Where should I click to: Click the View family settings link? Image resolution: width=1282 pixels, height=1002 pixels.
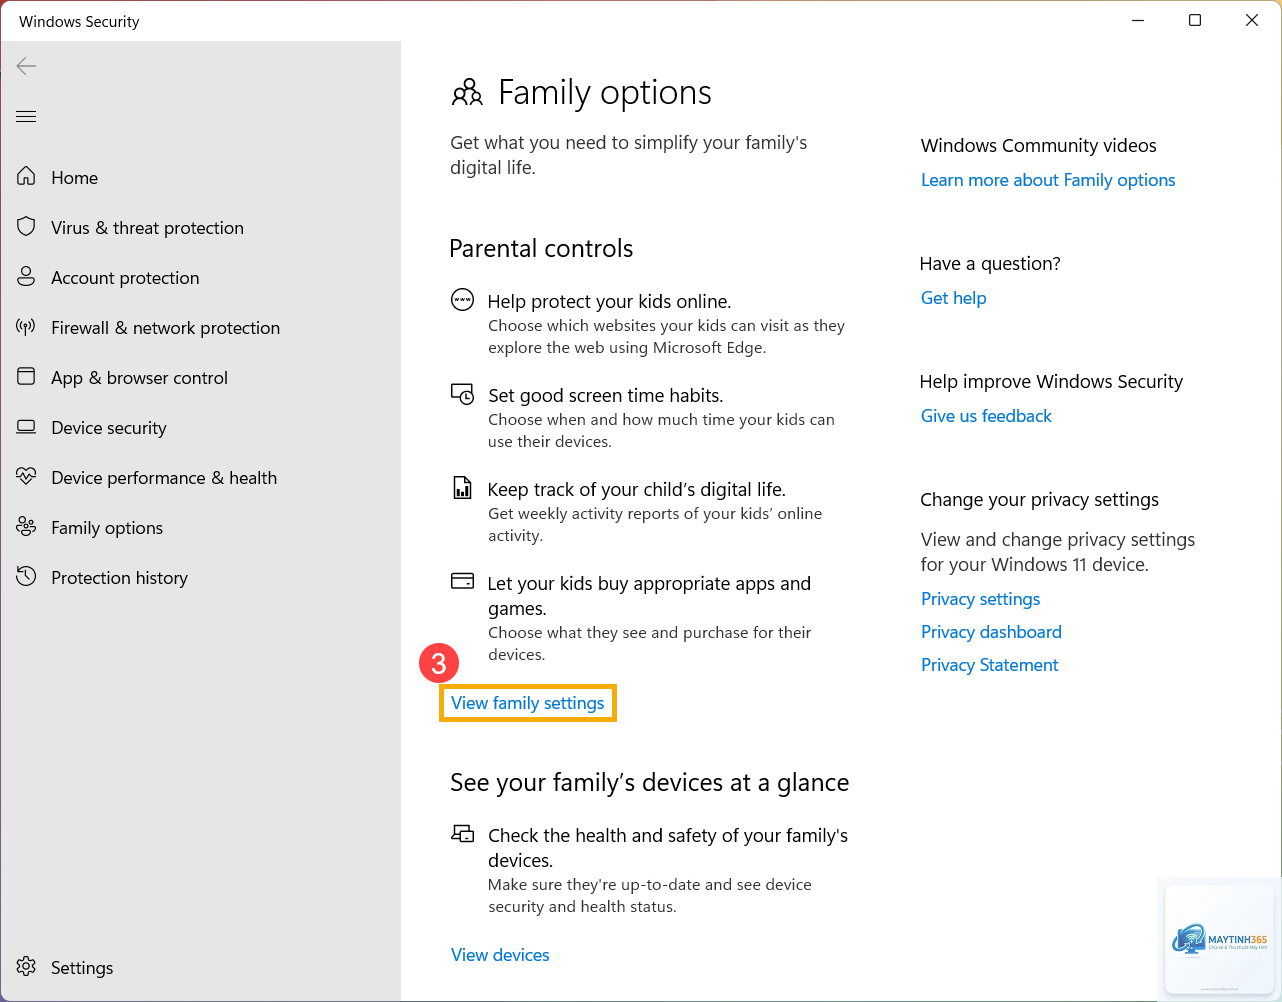[527, 703]
